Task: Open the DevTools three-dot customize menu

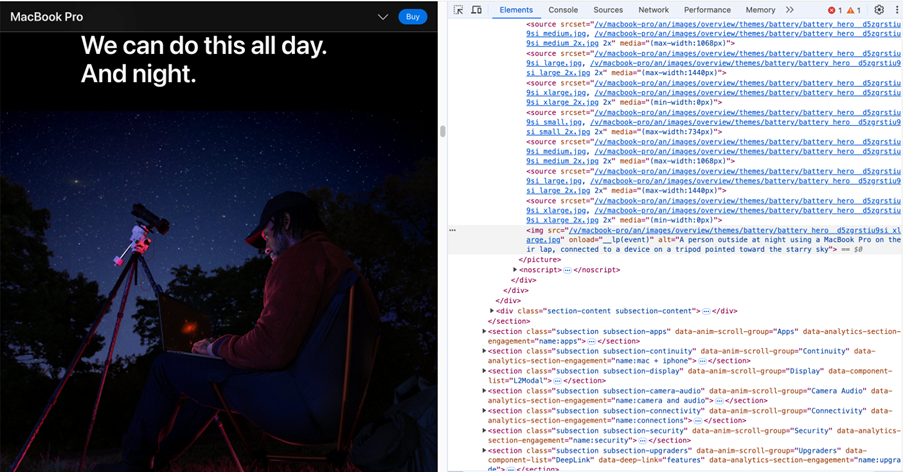Action: 897,10
